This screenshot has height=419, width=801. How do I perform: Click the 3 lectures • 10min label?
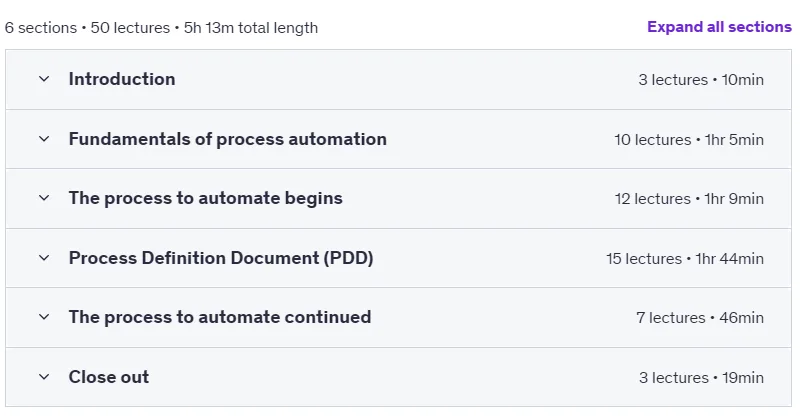[701, 80]
